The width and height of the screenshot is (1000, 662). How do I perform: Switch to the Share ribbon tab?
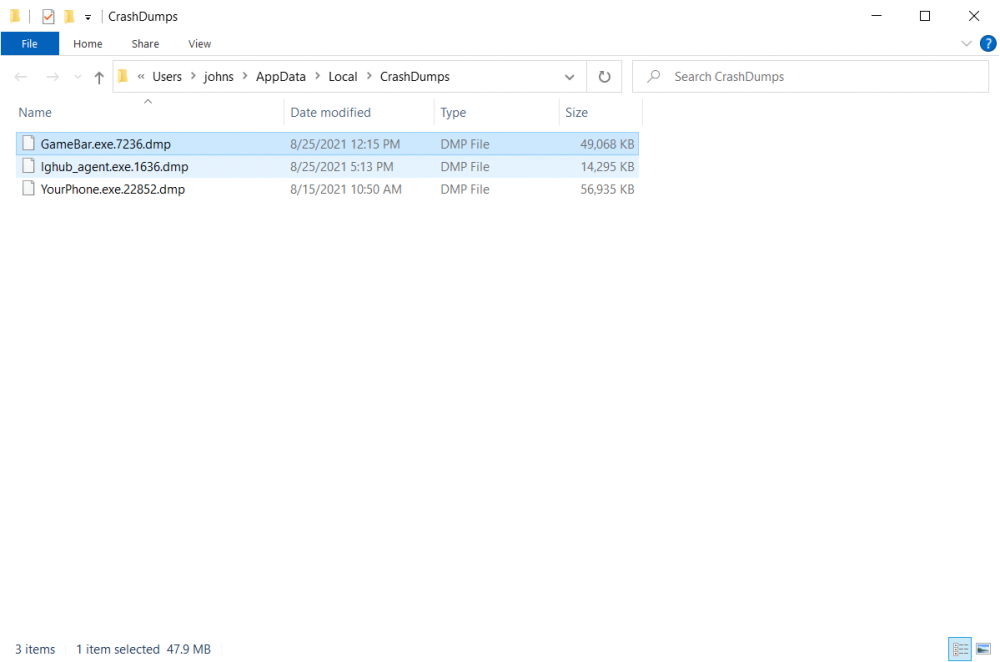(145, 44)
